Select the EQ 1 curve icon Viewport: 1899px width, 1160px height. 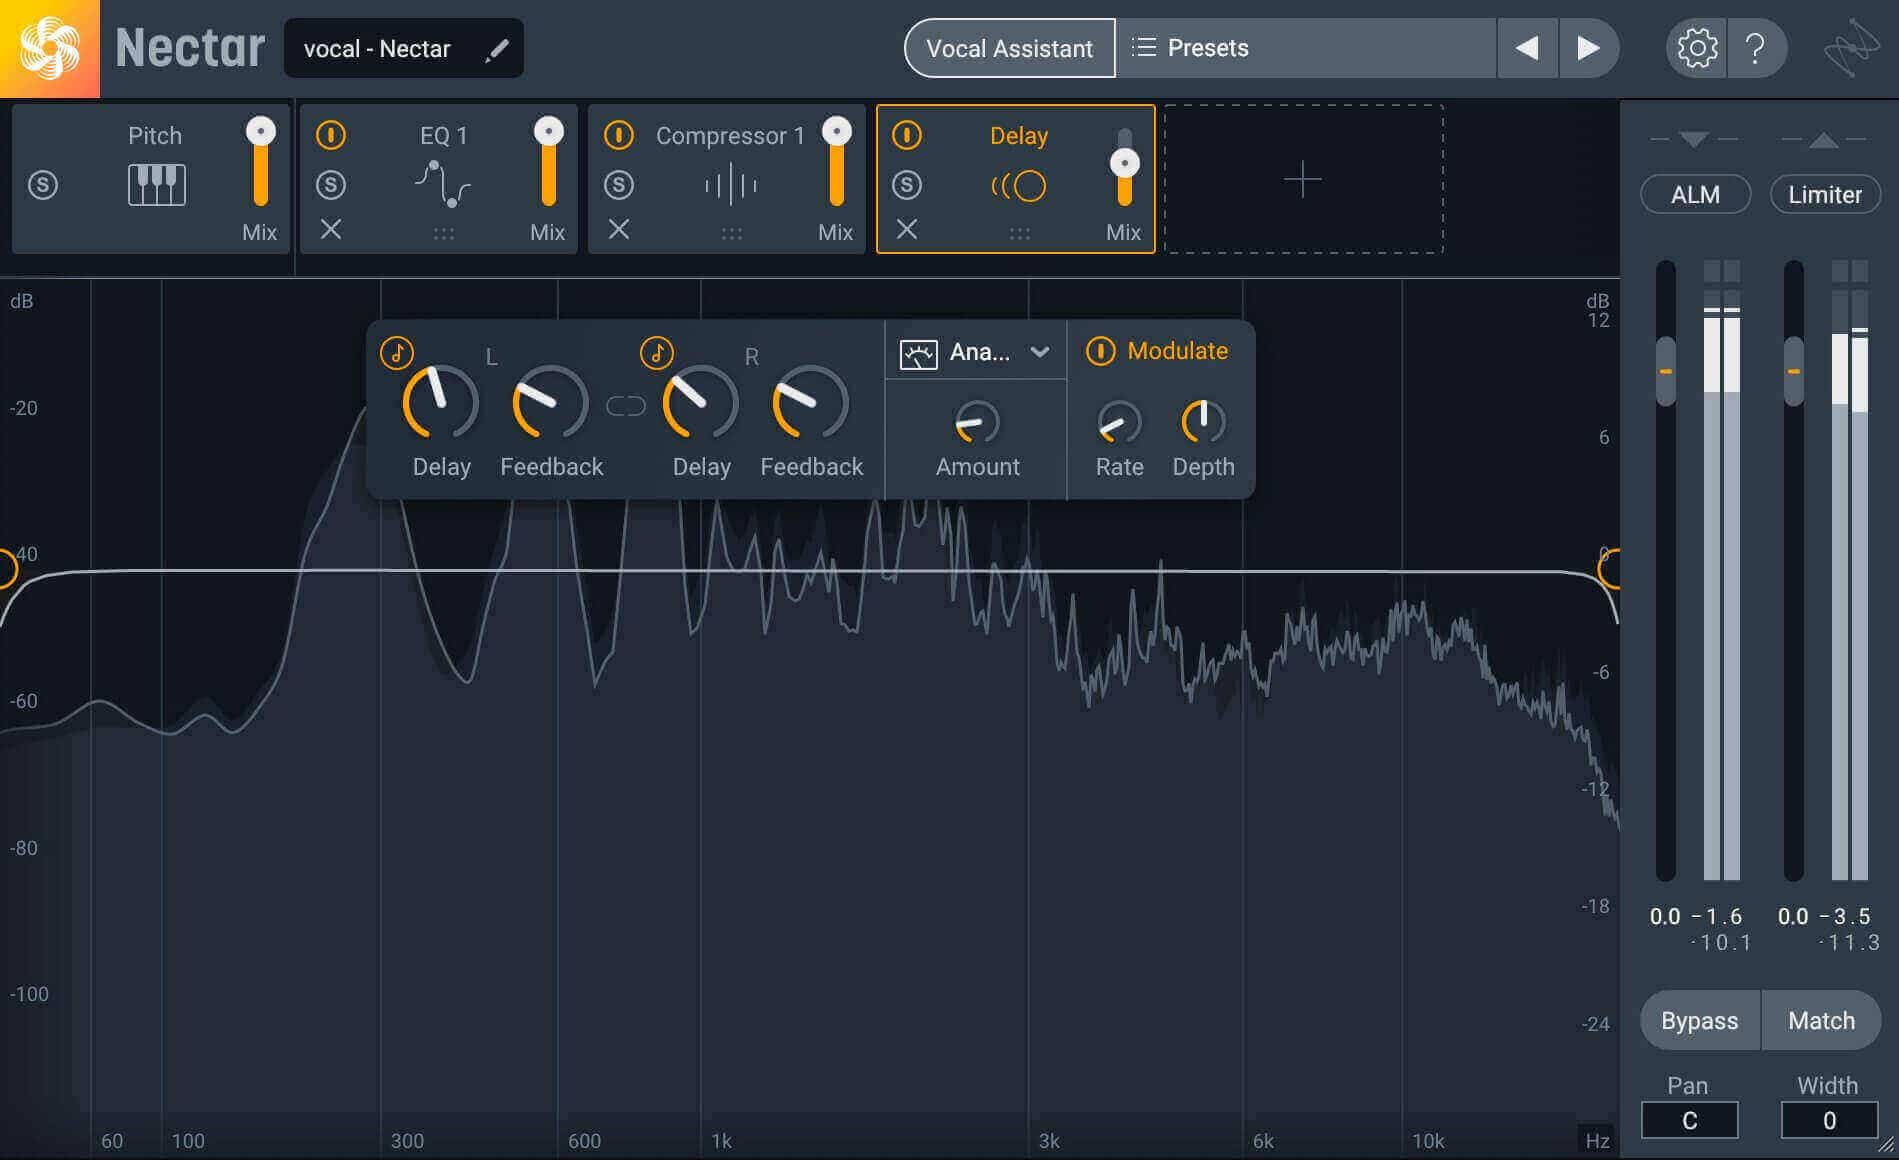[443, 184]
